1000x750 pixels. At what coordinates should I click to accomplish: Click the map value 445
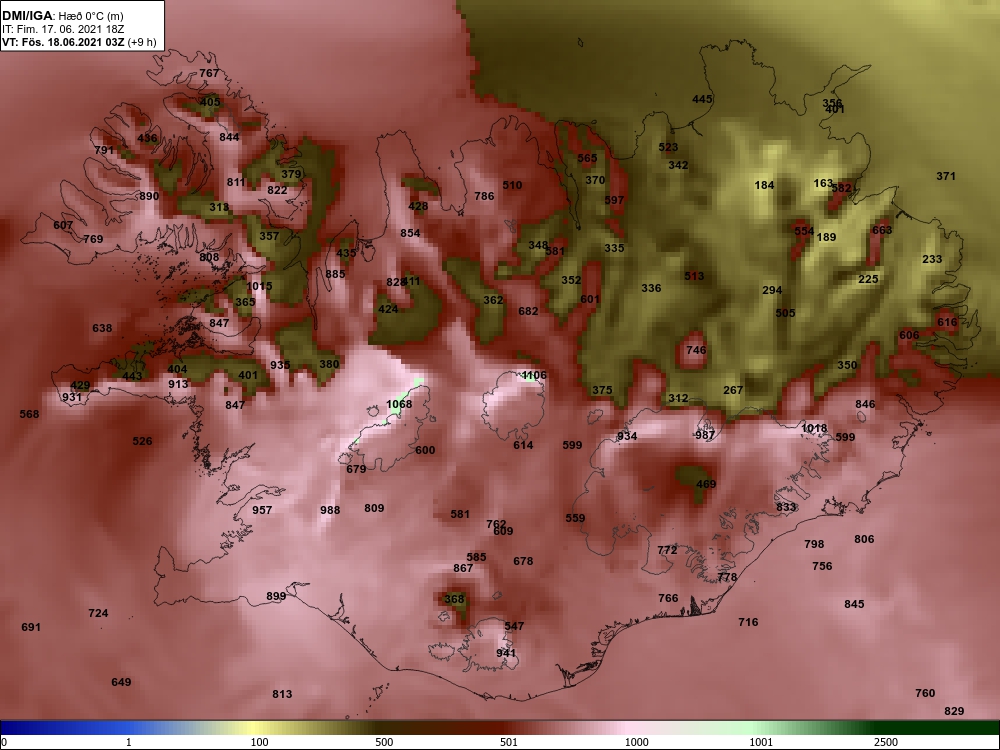coord(702,99)
